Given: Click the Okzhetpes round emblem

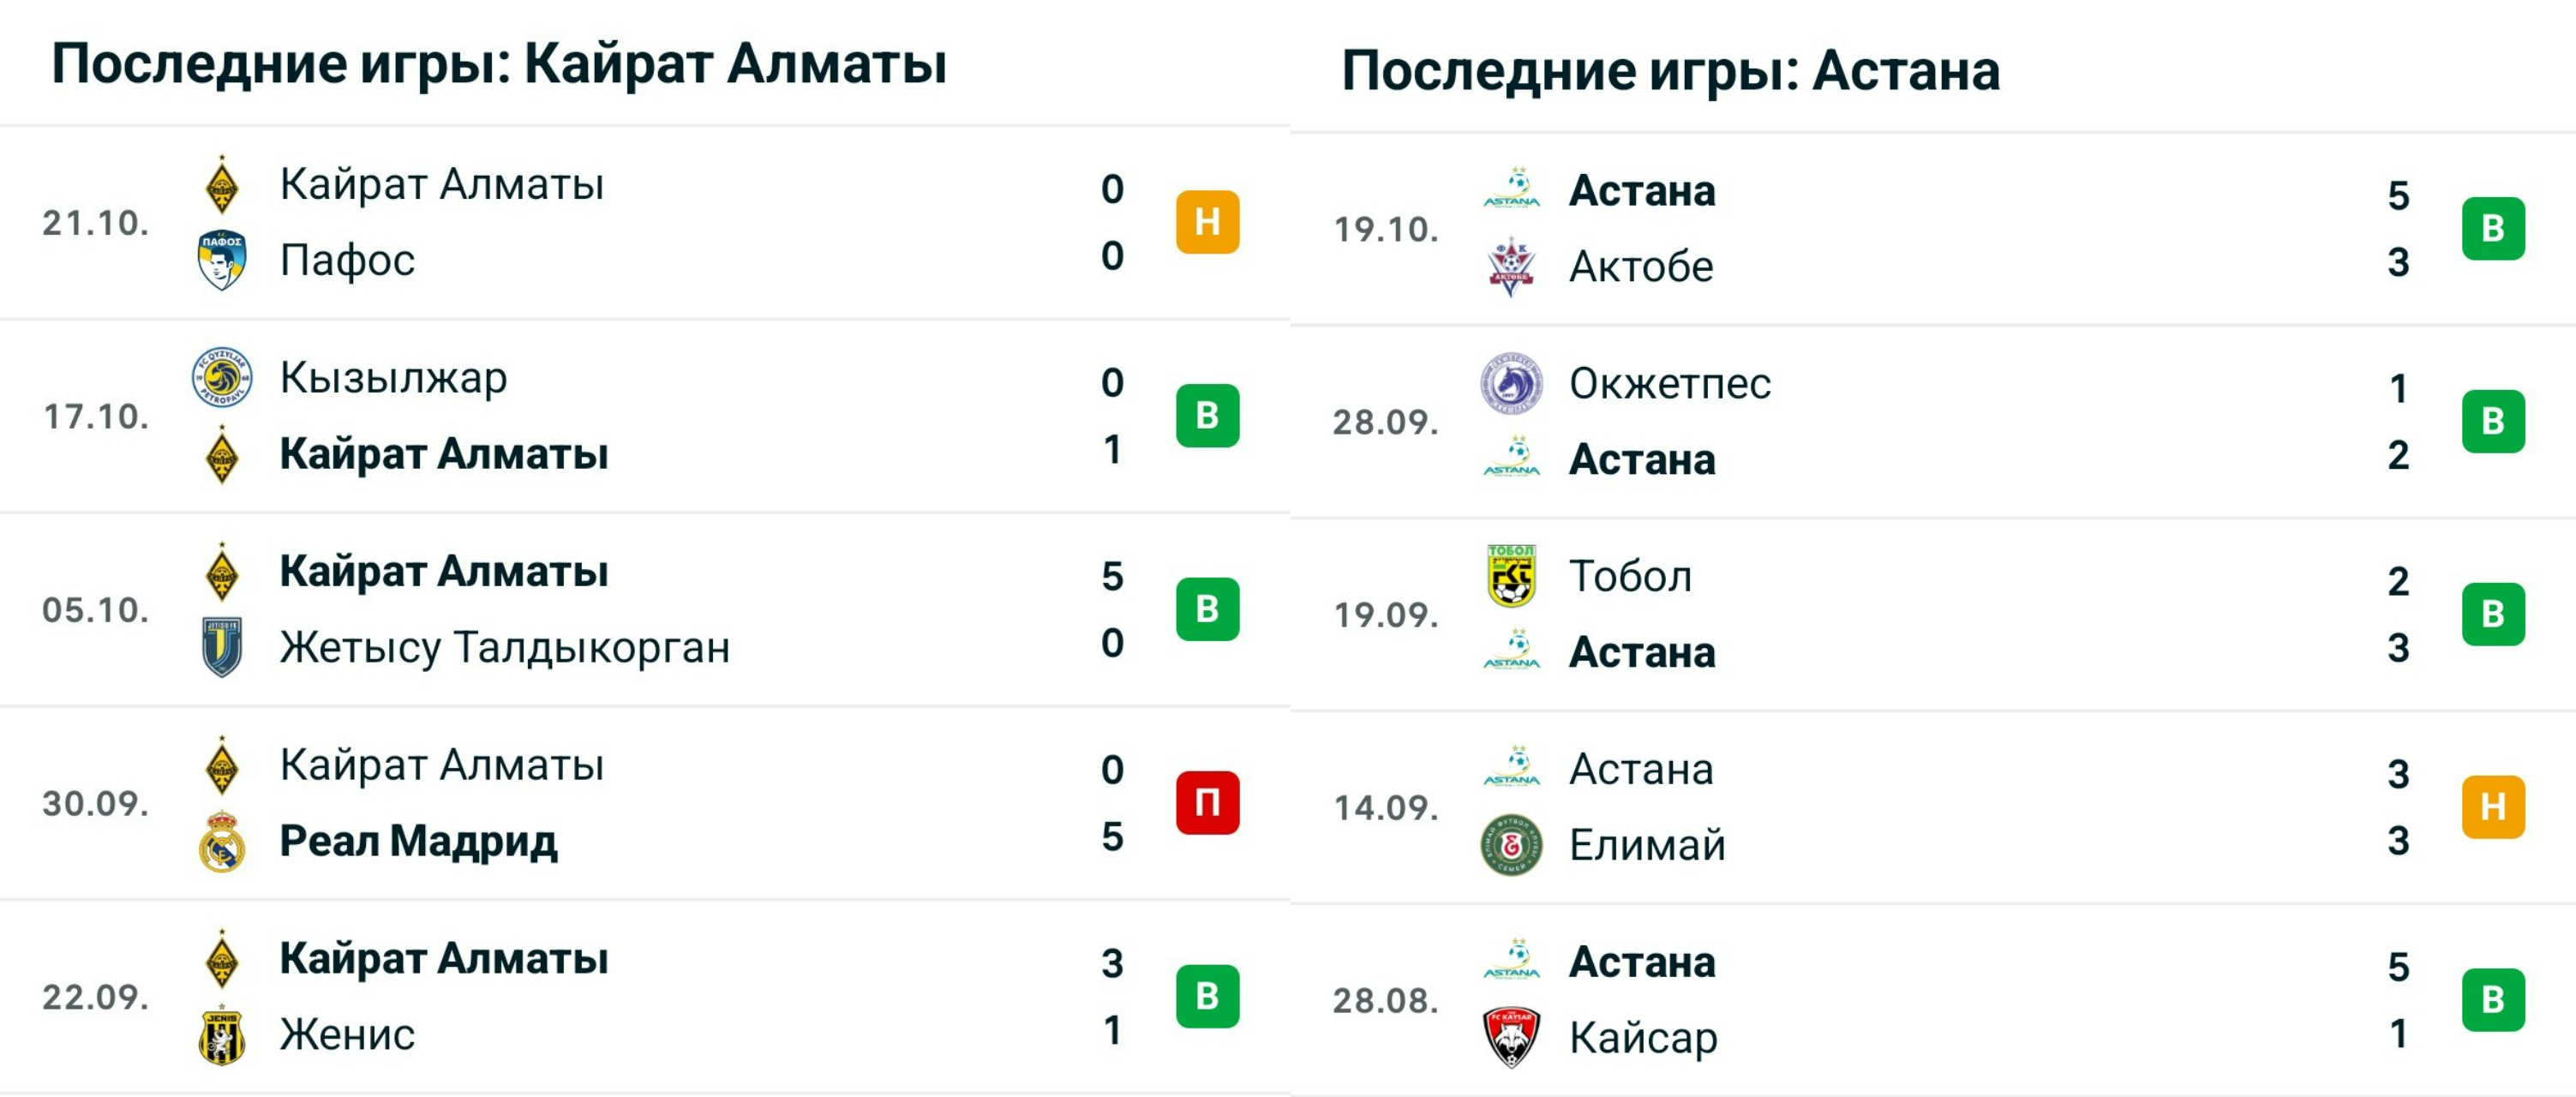Looking at the screenshot, I should [1510, 384].
